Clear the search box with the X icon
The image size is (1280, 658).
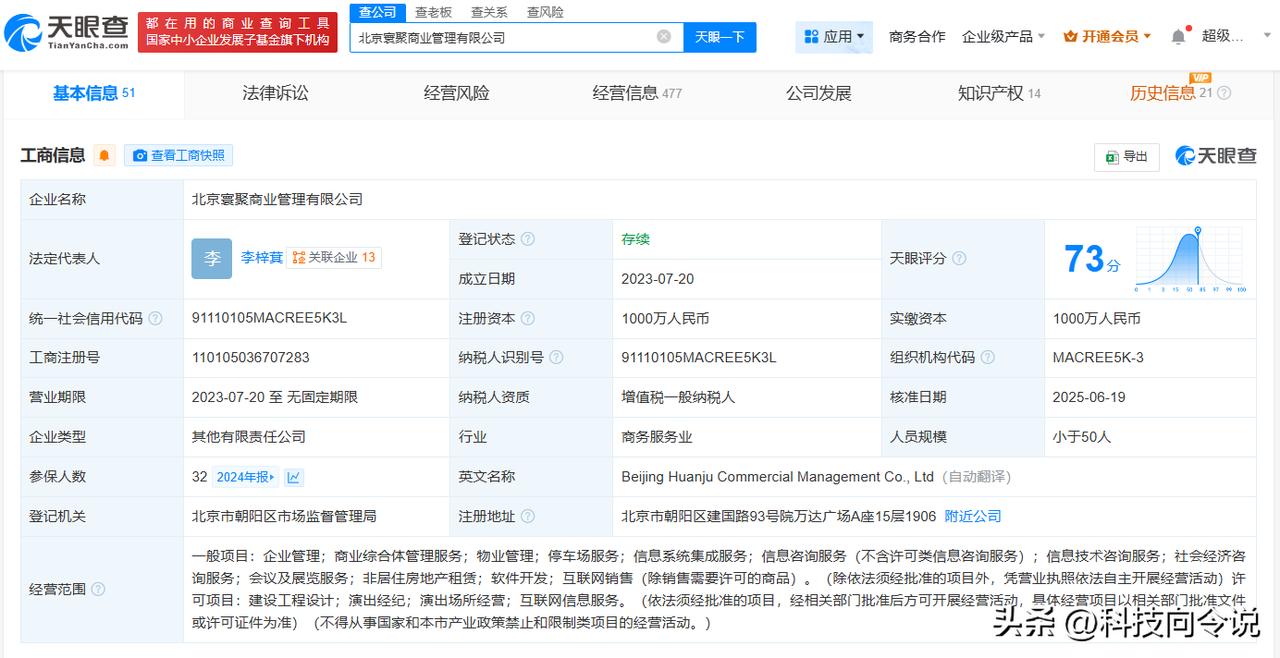(664, 37)
